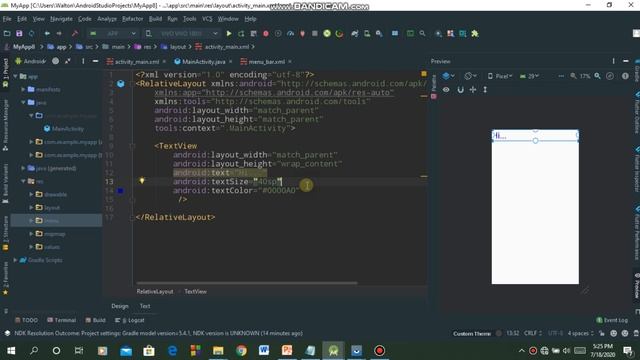Toggle the Favorites side tab
The width and height of the screenshot is (640, 360).
click(5, 278)
